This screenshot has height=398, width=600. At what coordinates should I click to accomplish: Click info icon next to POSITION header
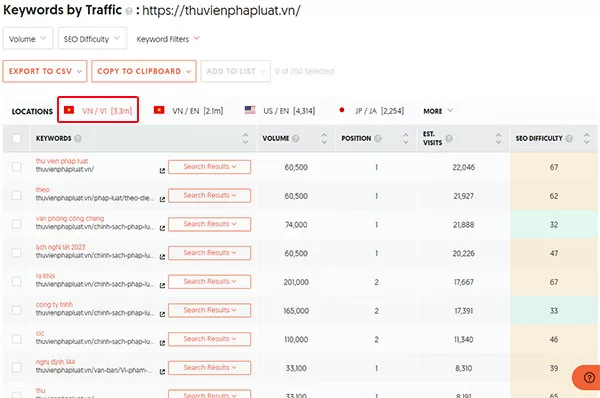378,139
